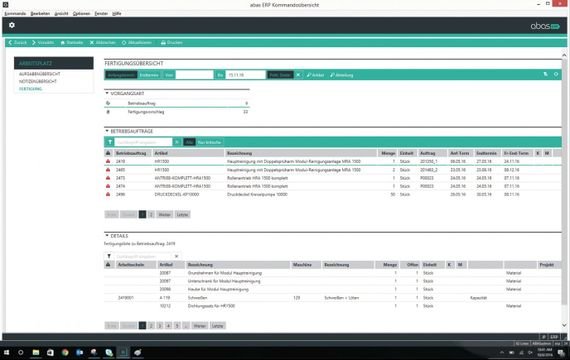The height and width of the screenshot is (360, 570).
Task: Click the funnel icon in the Details filter
Action: point(109,256)
